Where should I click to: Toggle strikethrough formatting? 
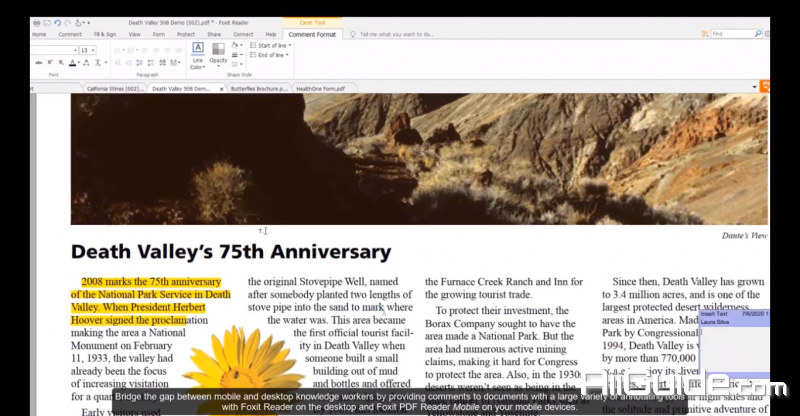(x=39, y=62)
